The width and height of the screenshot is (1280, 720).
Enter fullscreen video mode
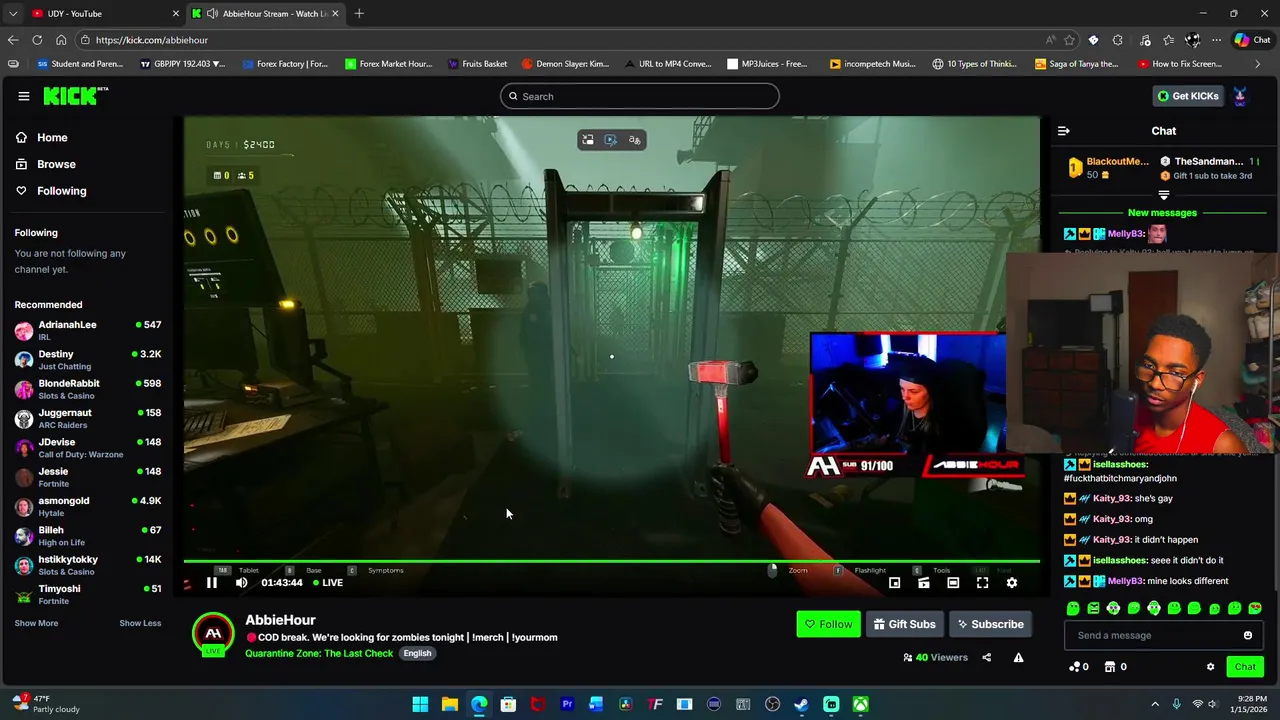[x=982, y=583]
